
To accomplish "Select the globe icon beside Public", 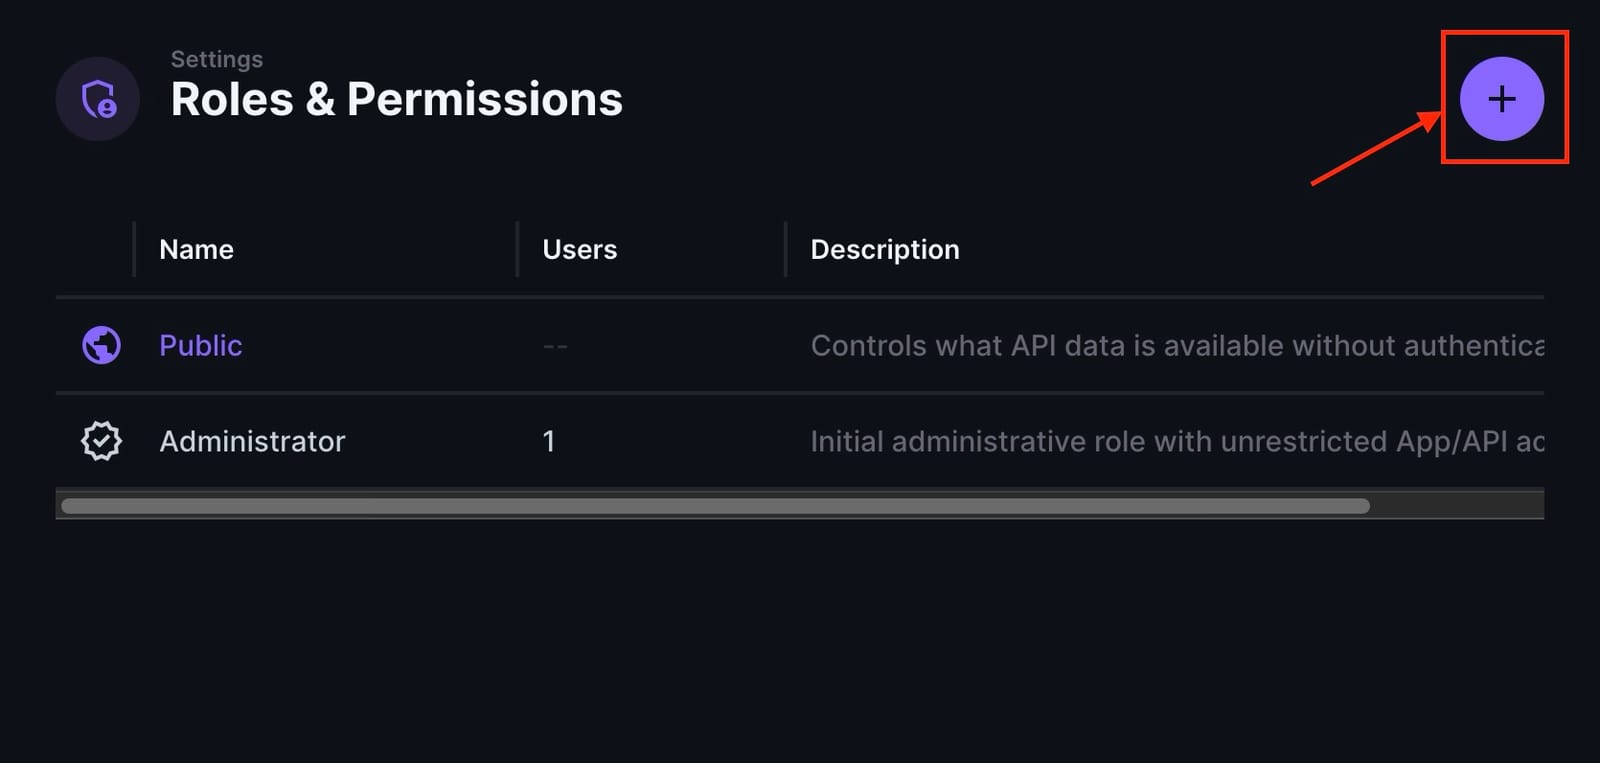I will (x=100, y=345).
